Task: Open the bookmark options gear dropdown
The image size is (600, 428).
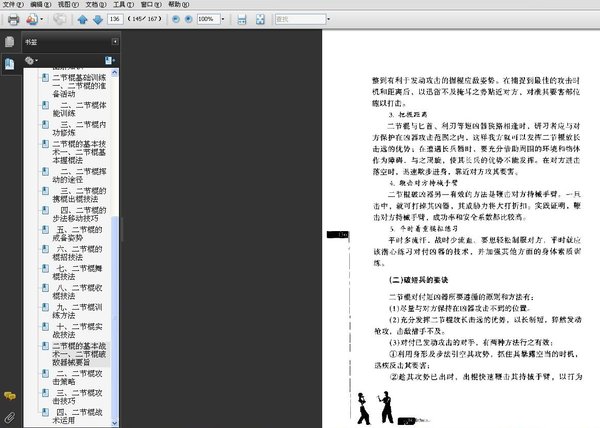Action: click(x=31, y=60)
